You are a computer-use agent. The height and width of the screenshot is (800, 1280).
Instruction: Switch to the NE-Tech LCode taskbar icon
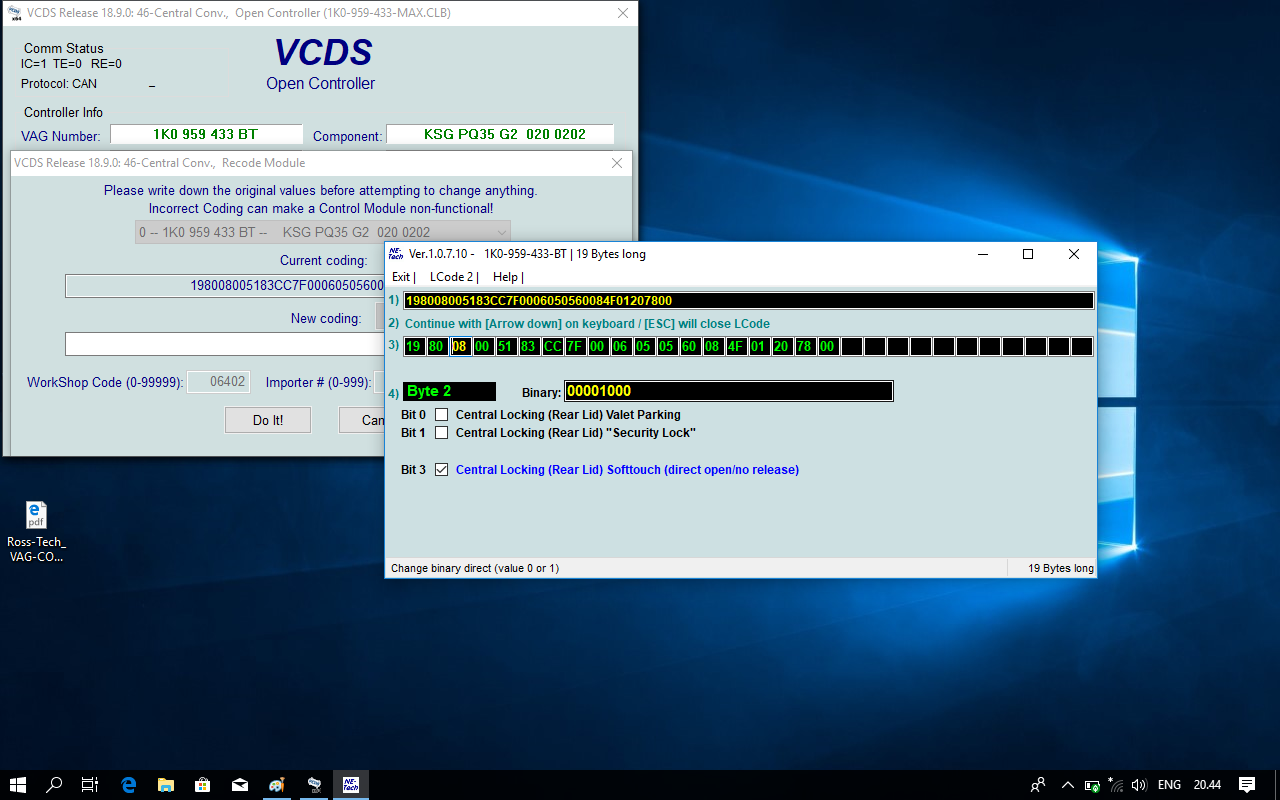[x=351, y=785]
